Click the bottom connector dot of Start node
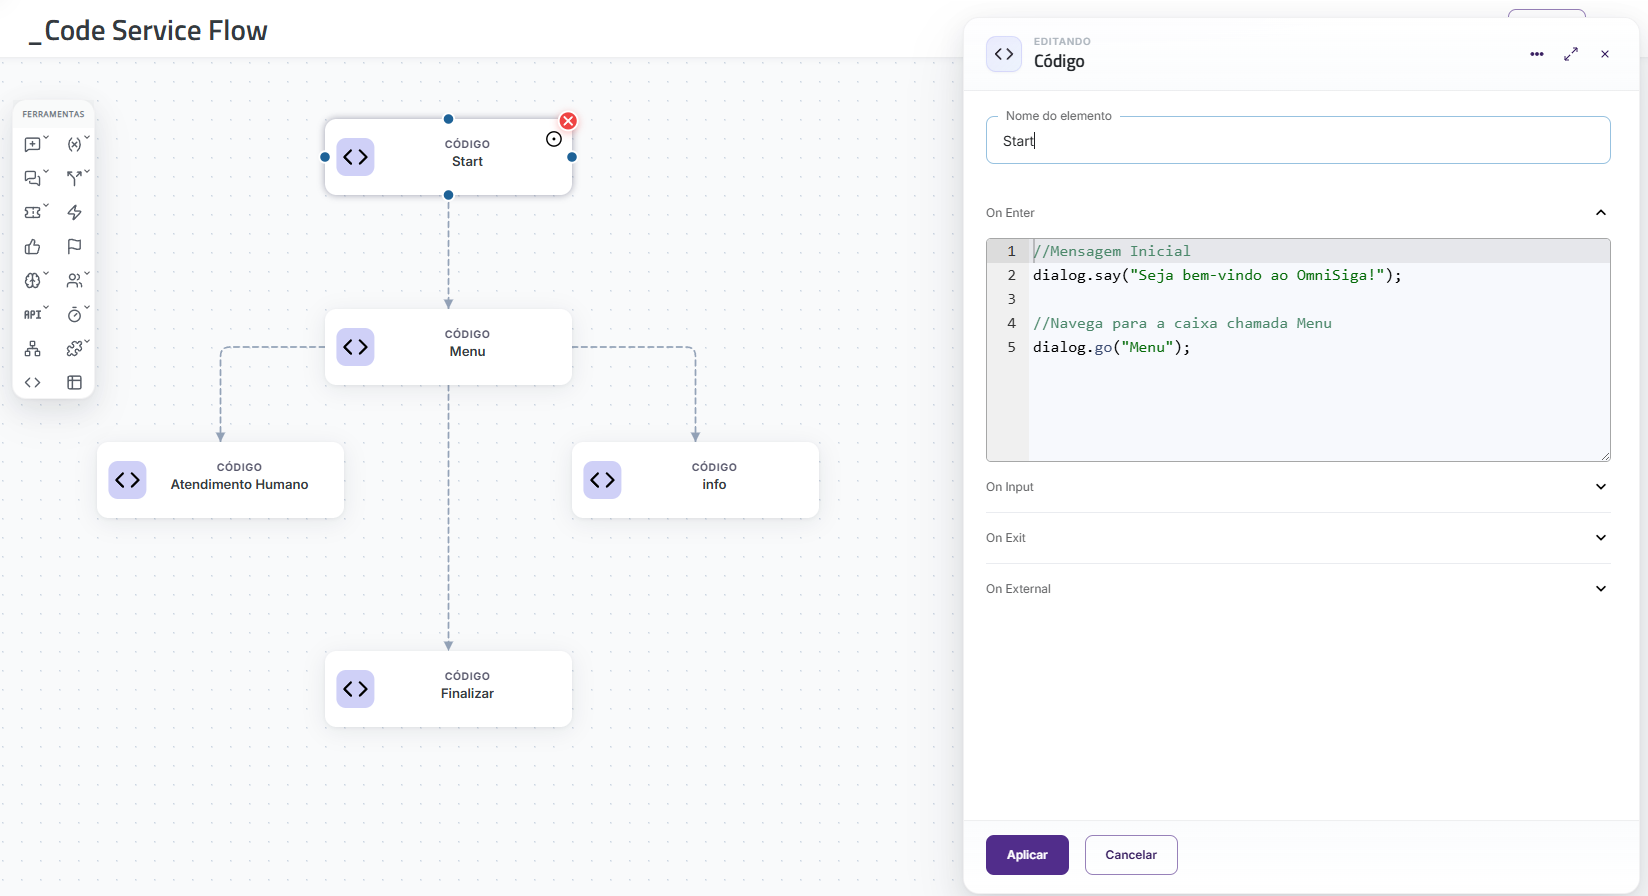 448,195
